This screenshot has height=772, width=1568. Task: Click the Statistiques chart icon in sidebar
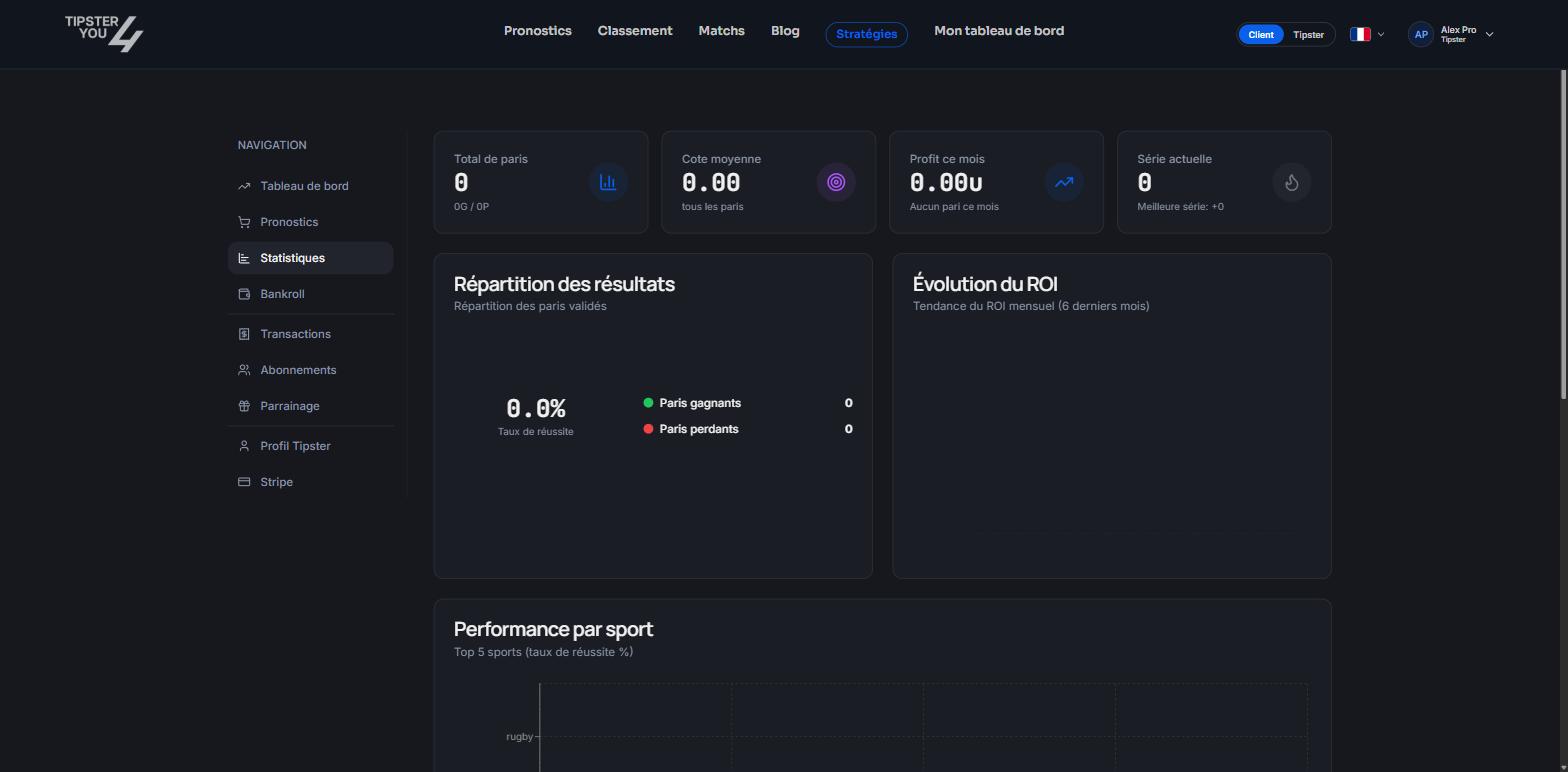point(244,258)
